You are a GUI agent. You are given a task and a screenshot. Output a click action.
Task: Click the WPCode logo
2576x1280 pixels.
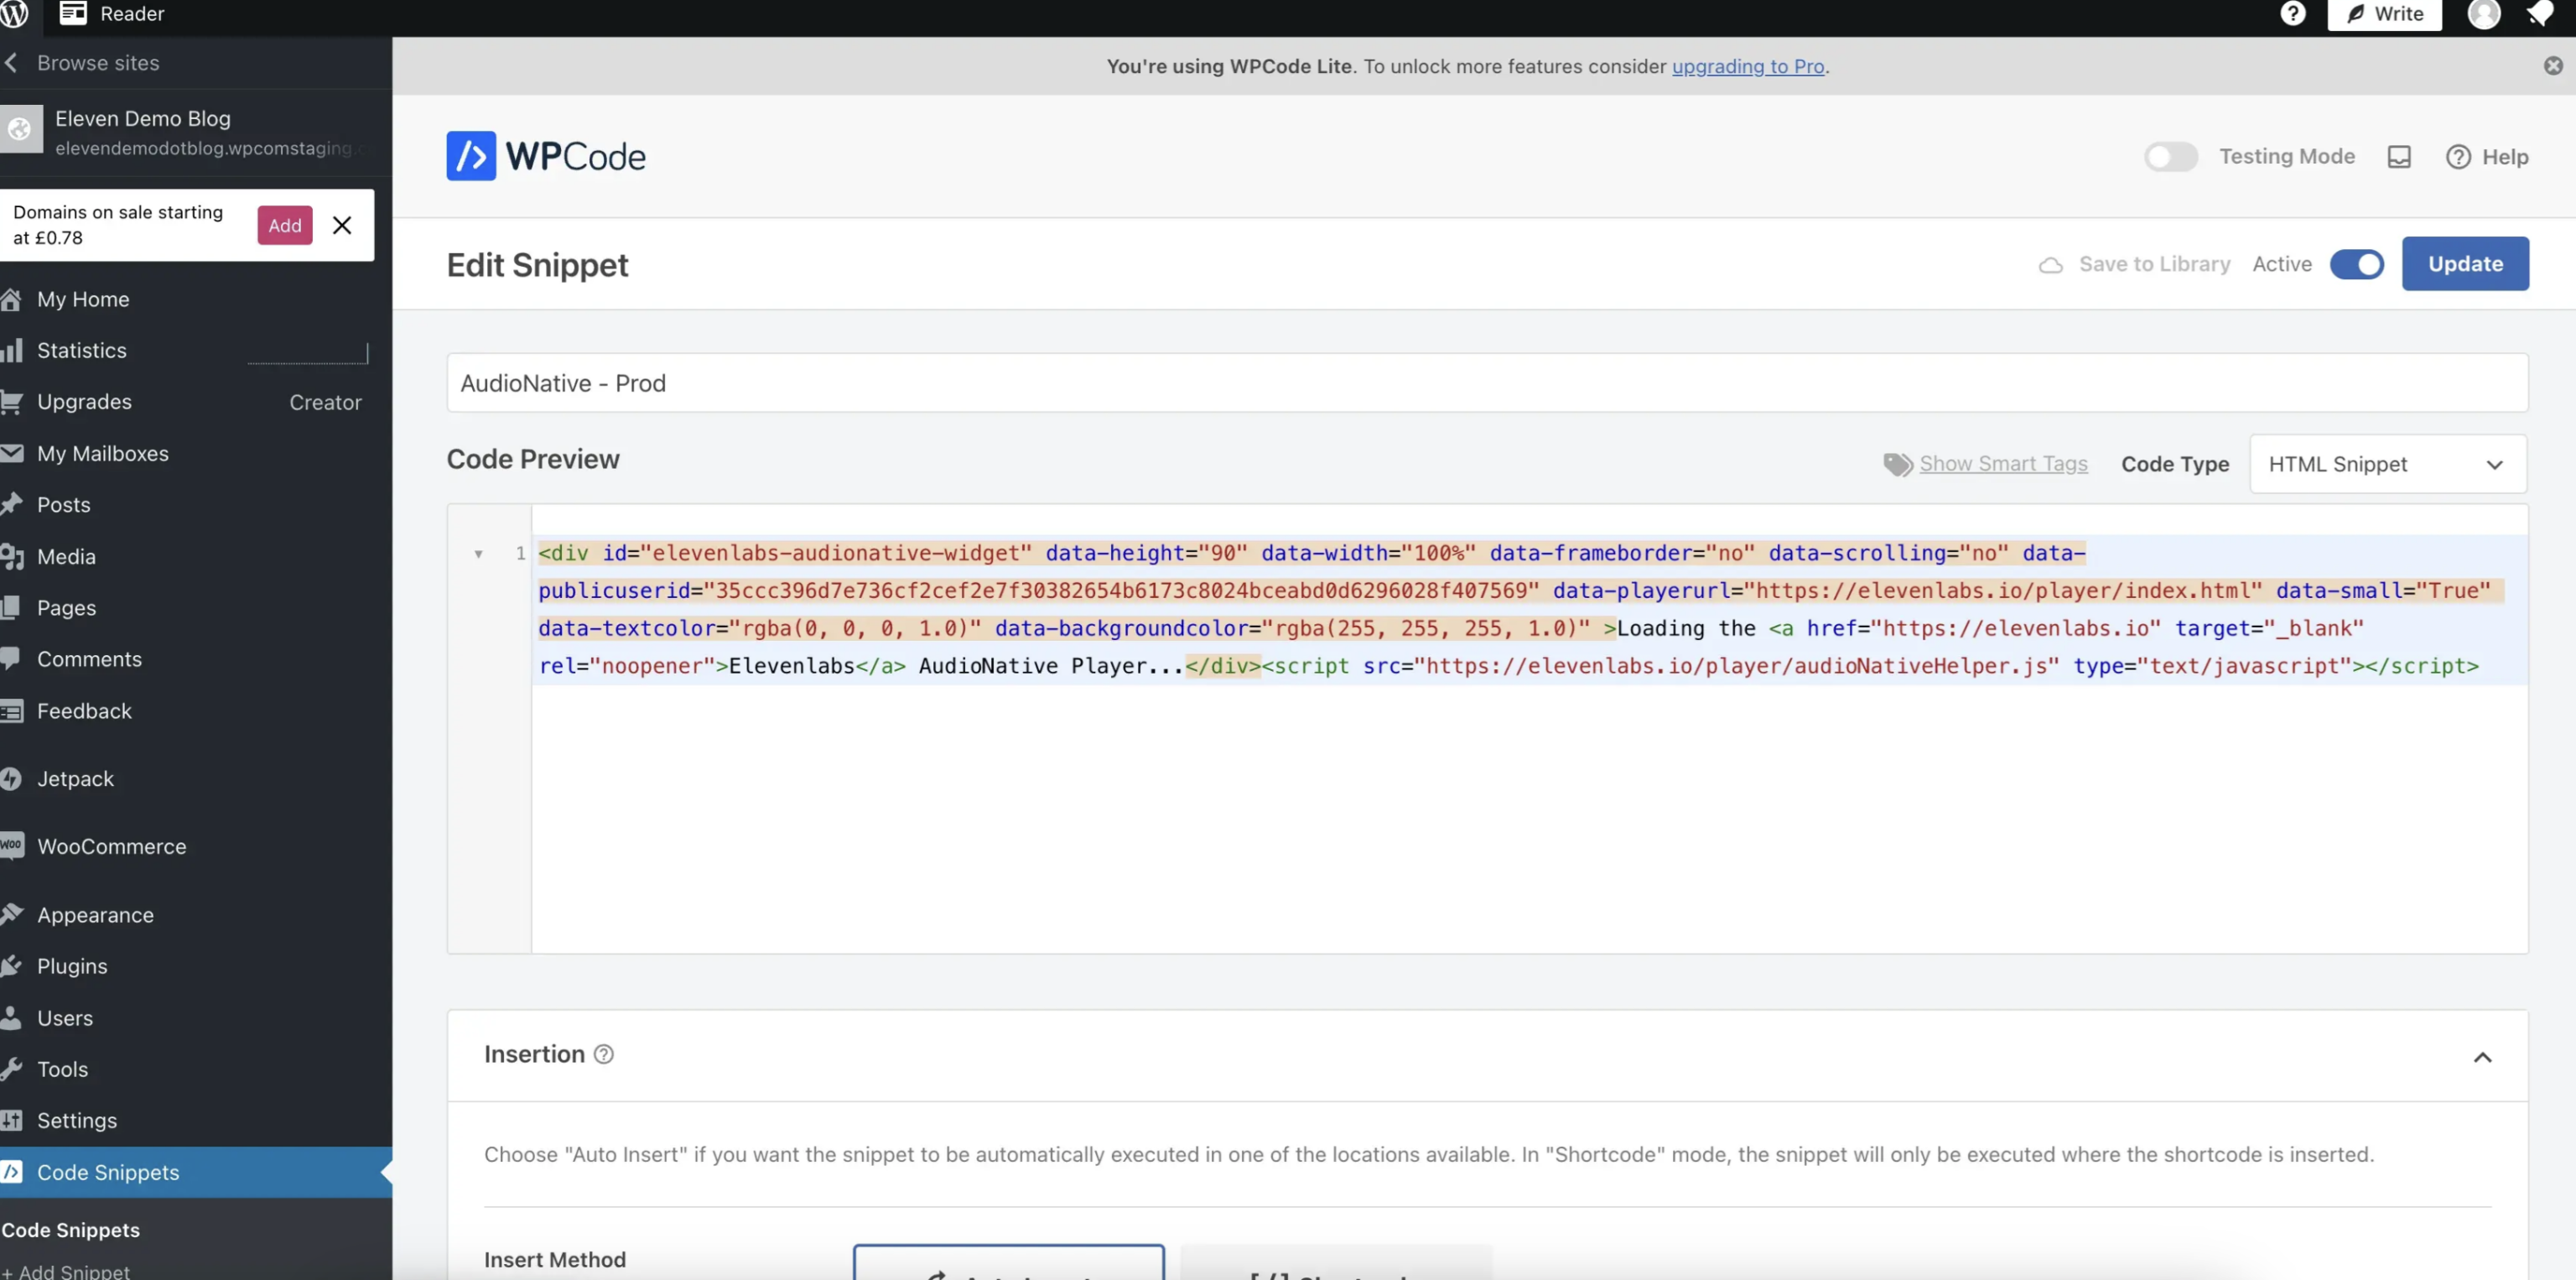545,155
